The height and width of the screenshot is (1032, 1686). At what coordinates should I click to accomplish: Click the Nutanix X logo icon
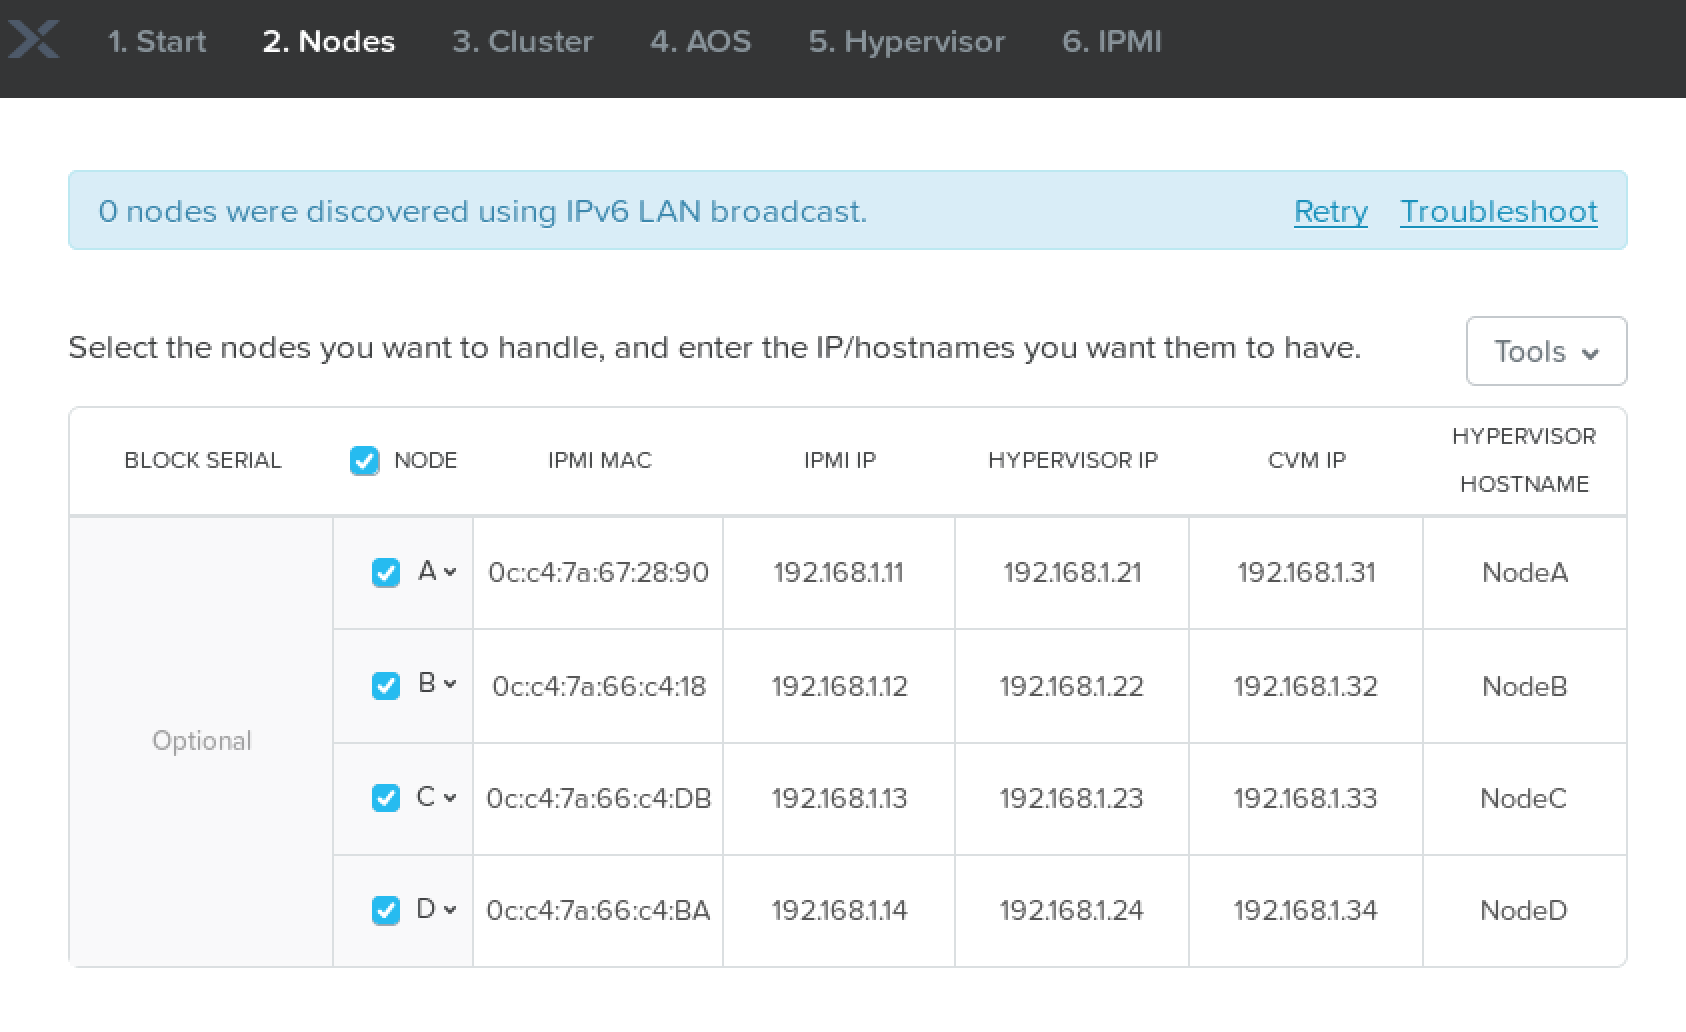[x=34, y=40]
